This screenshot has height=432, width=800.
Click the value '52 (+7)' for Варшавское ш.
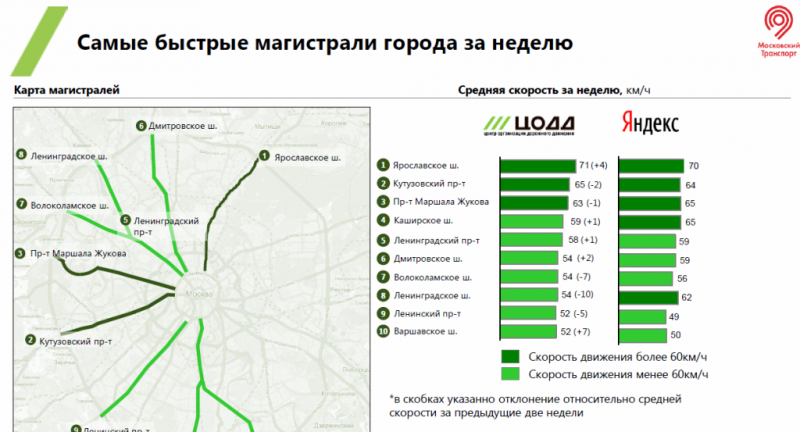point(576,332)
